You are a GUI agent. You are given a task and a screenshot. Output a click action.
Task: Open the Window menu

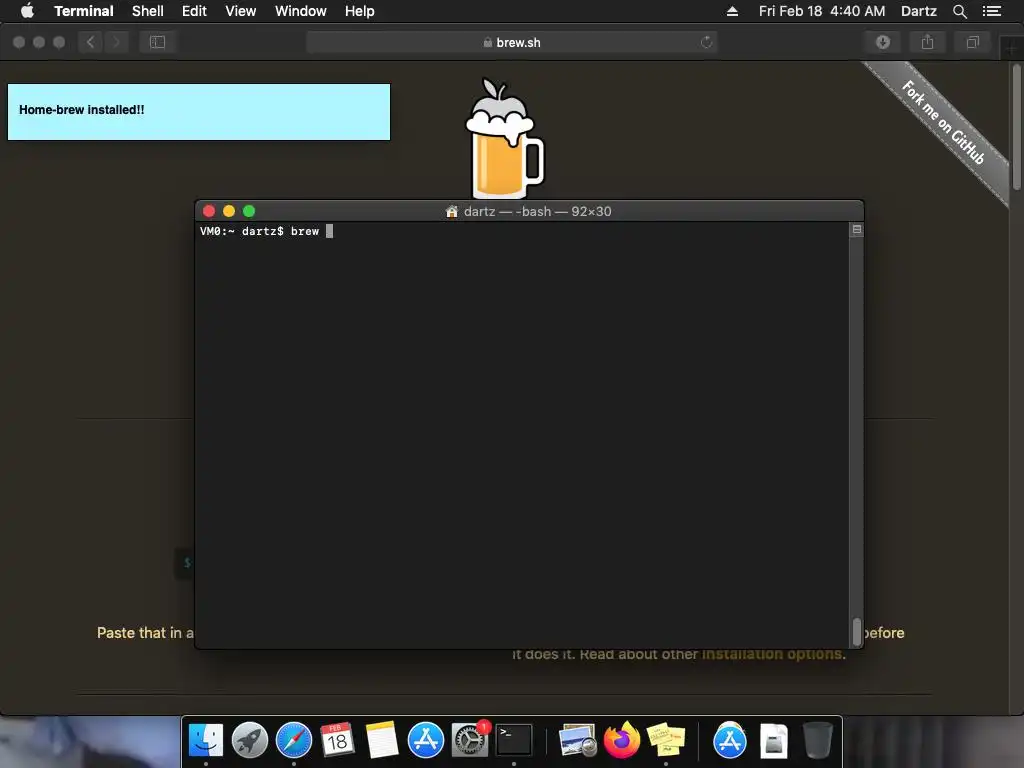coord(300,11)
